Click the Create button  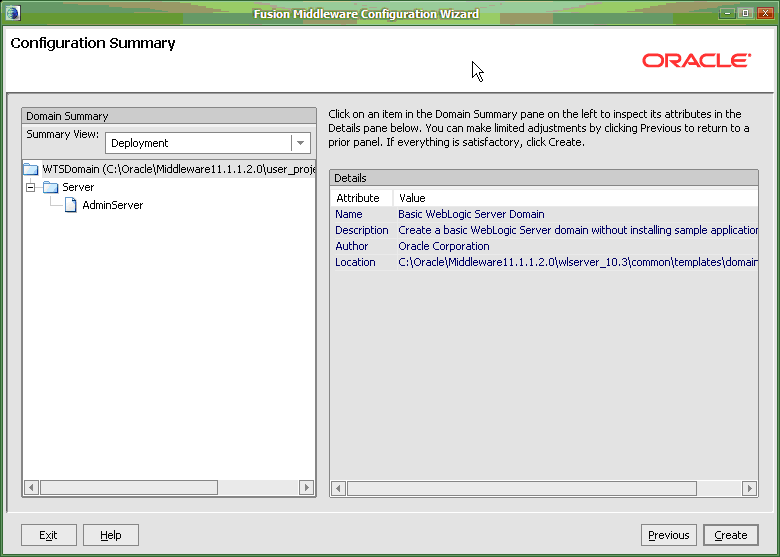731,535
